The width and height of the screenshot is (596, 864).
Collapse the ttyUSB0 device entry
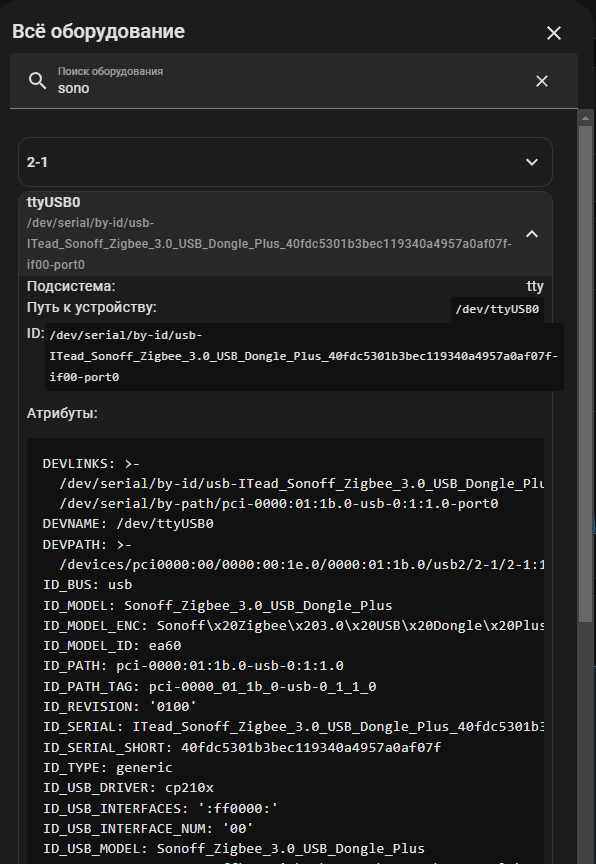532,234
